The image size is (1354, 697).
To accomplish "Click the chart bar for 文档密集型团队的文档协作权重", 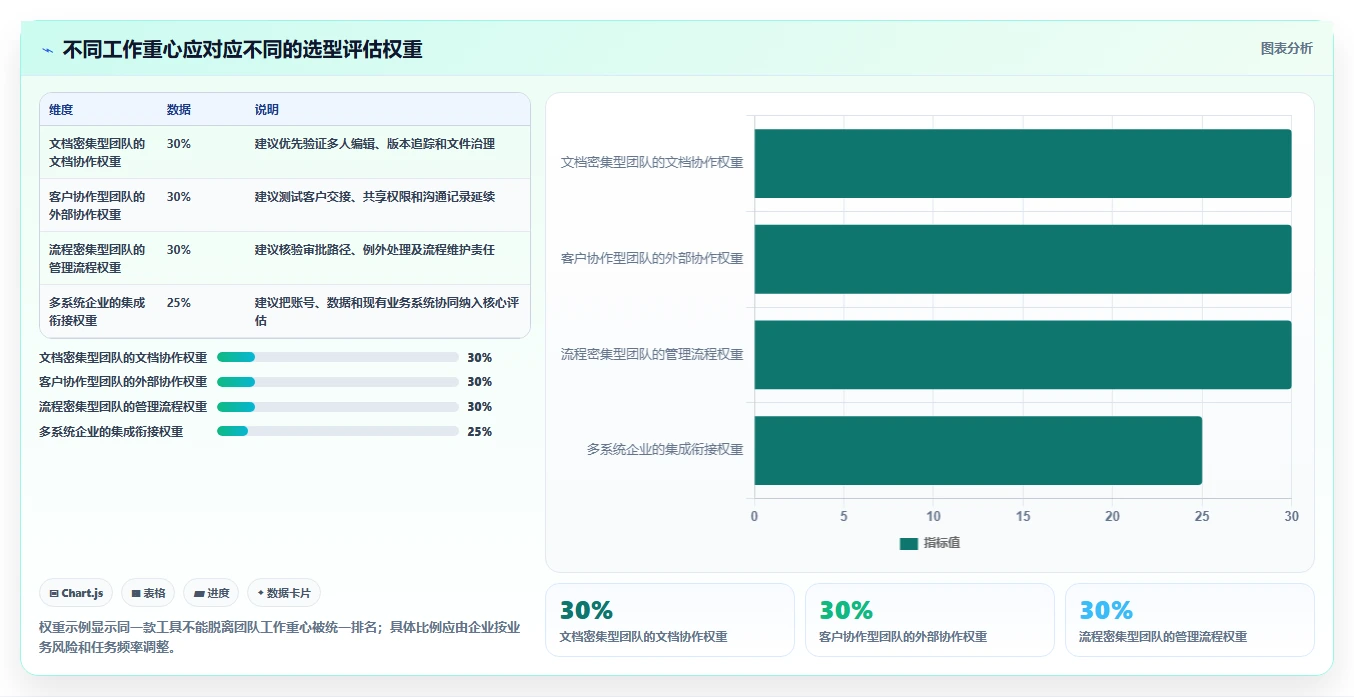I will pyautogui.click(x=1022, y=163).
